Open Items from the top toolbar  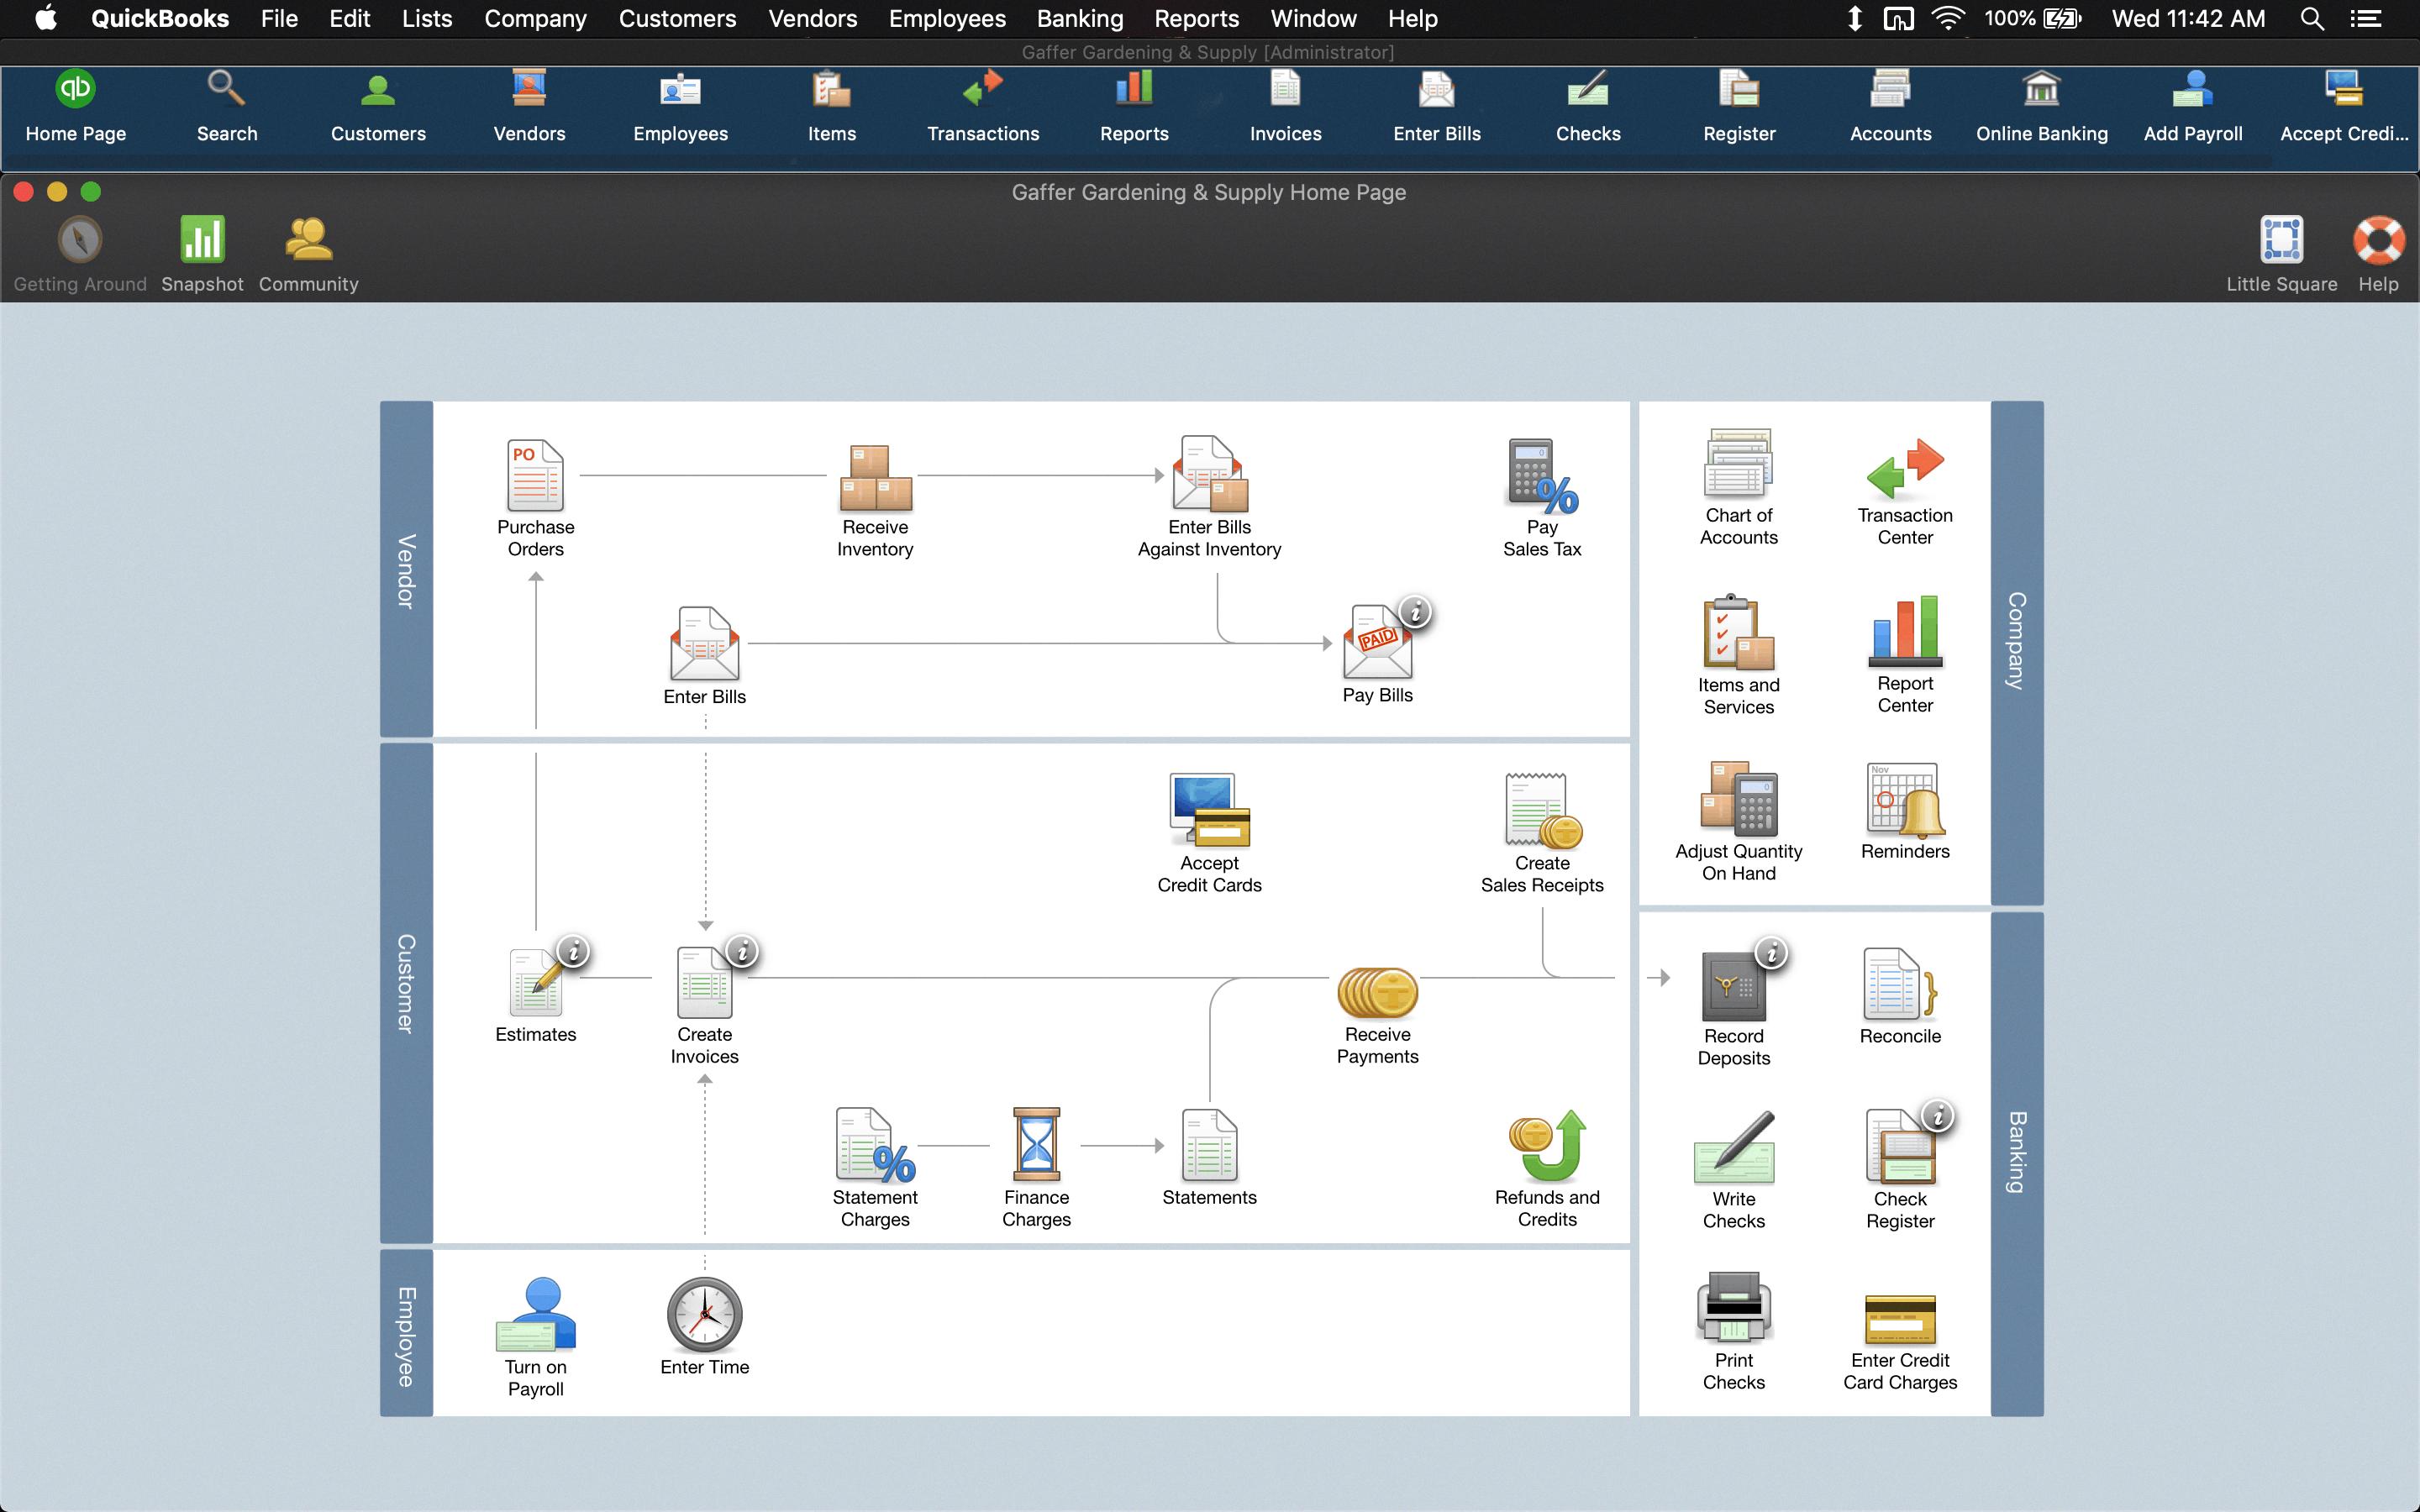point(832,107)
